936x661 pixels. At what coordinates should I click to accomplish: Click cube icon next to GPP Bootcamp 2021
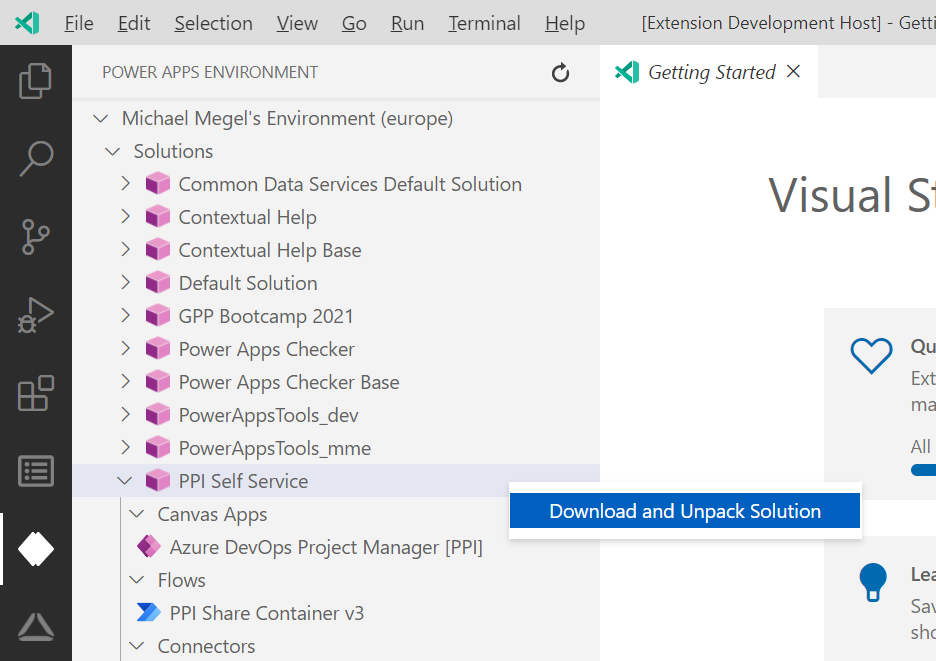tap(158, 315)
